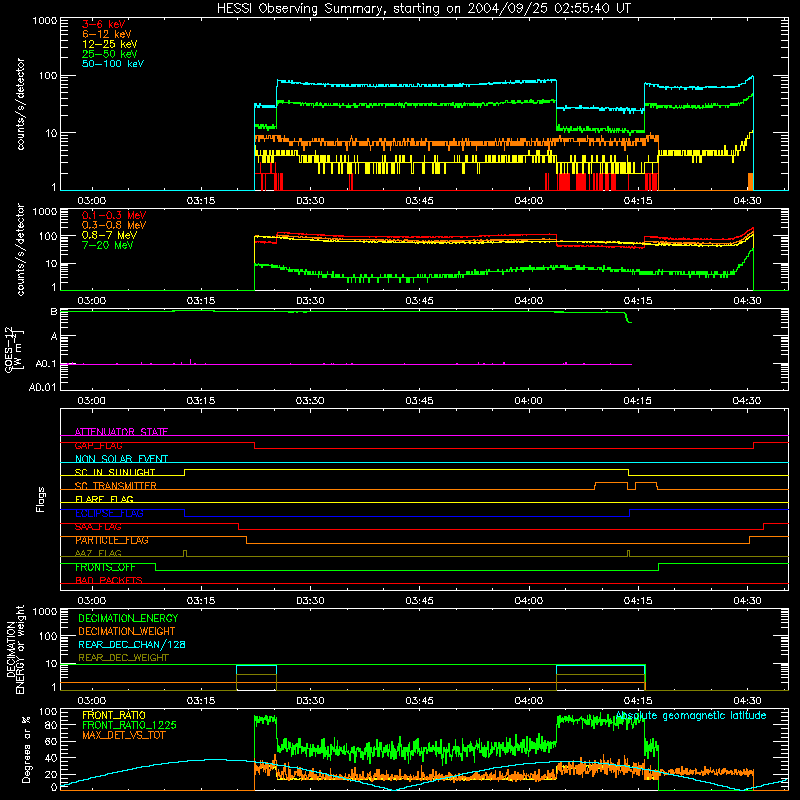Click the GAP_FLAG label
Image resolution: width=800 pixels, height=800 pixels.
pyautogui.click(x=98, y=445)
